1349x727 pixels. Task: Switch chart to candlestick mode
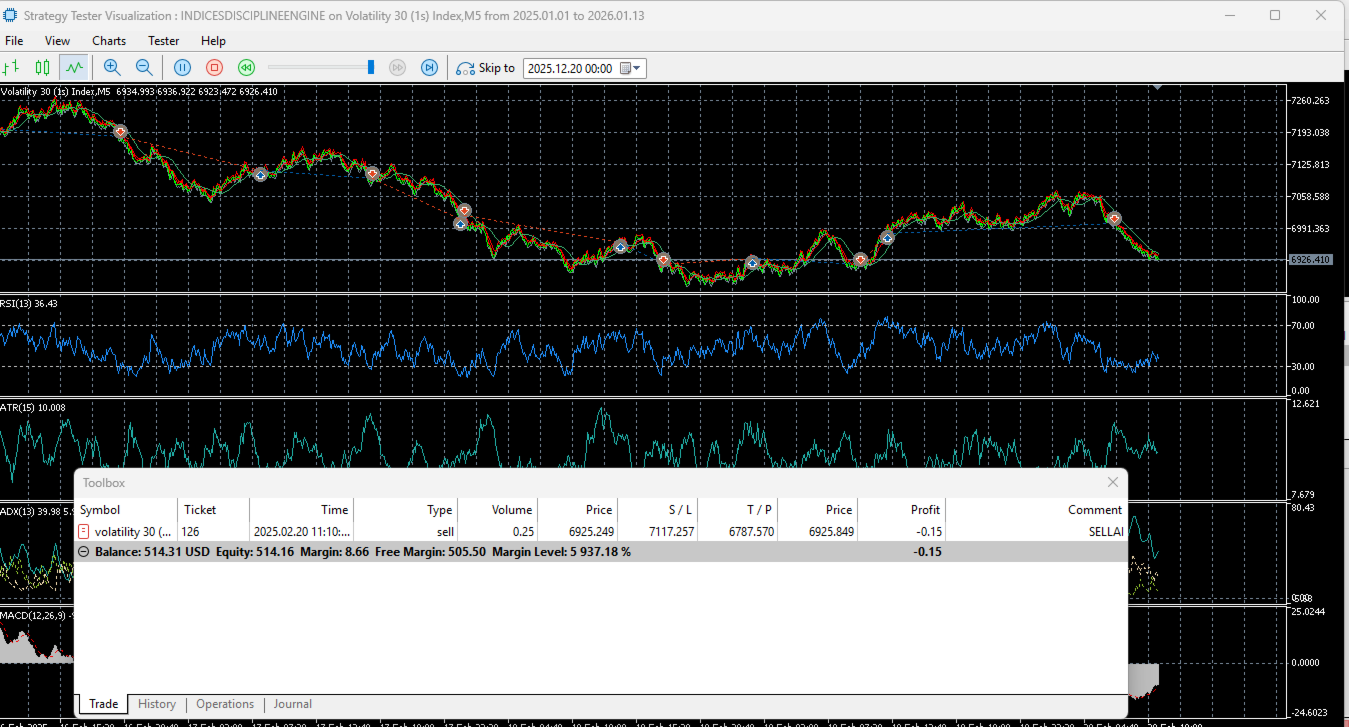(42, 68)
